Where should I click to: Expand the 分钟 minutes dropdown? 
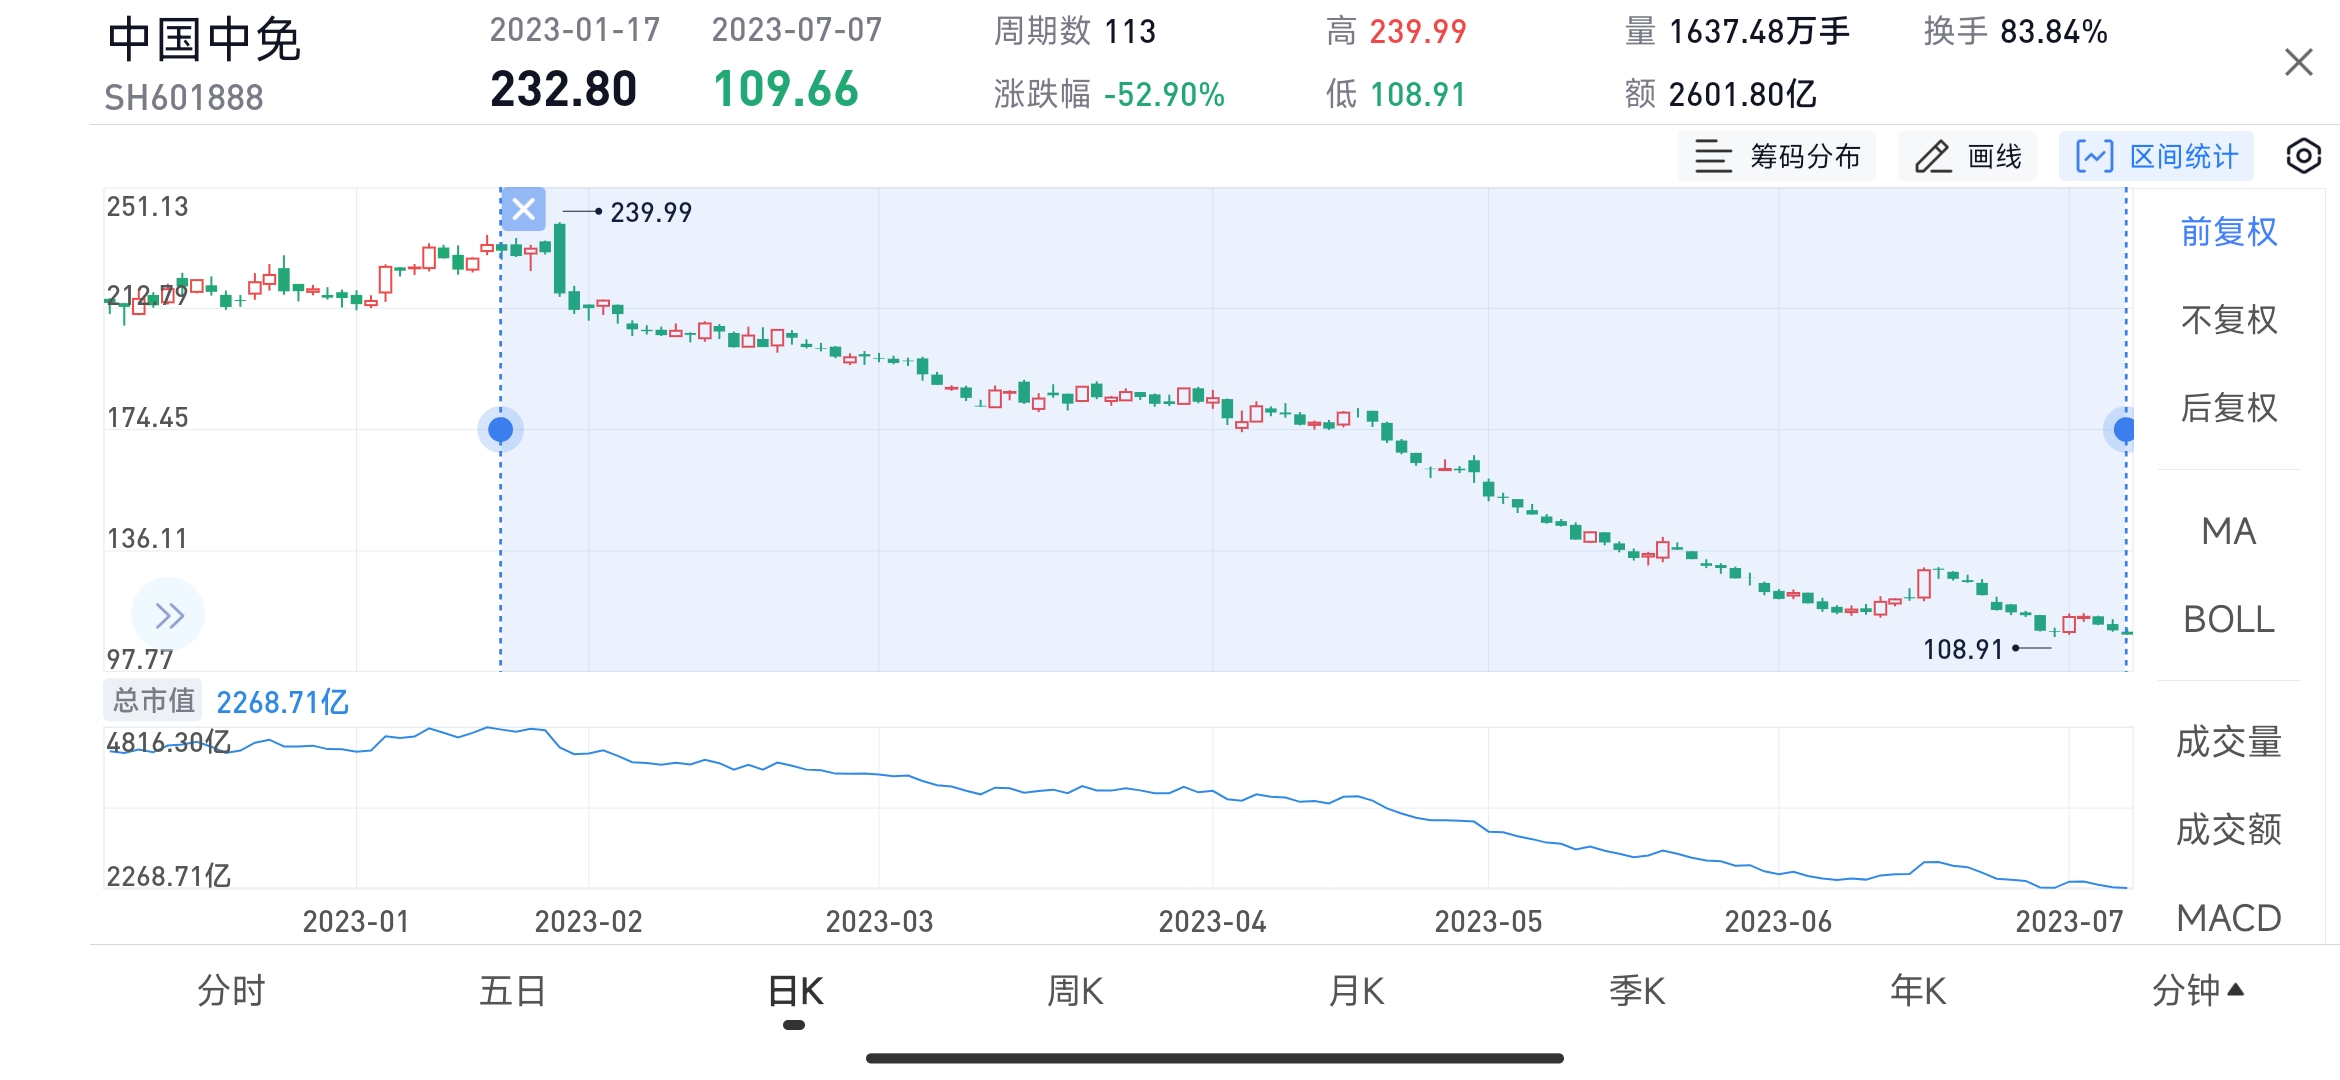(x=2197, y=992)
